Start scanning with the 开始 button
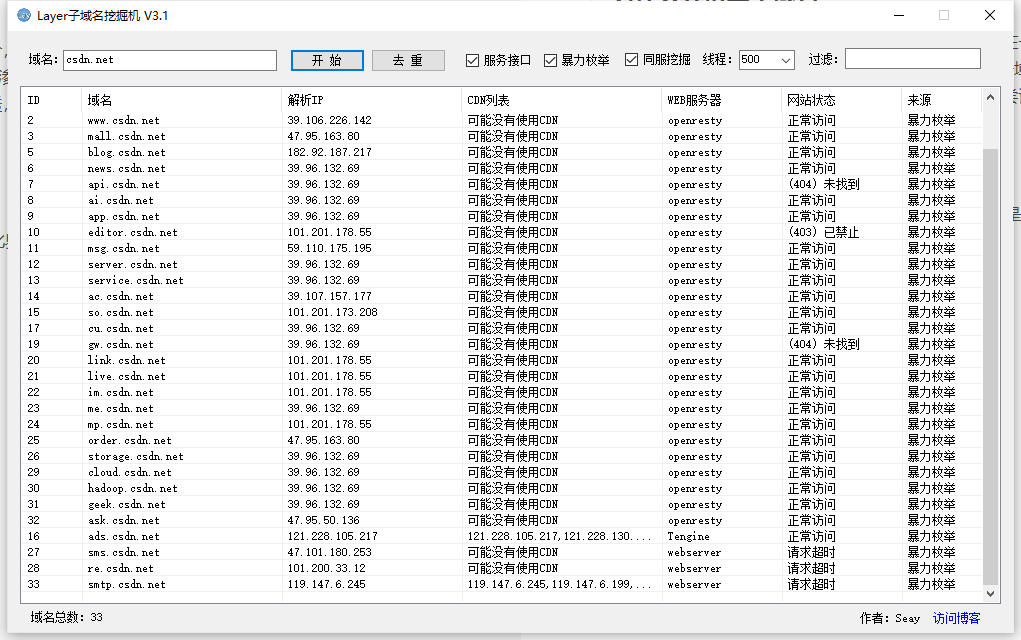 pos(327,61)
